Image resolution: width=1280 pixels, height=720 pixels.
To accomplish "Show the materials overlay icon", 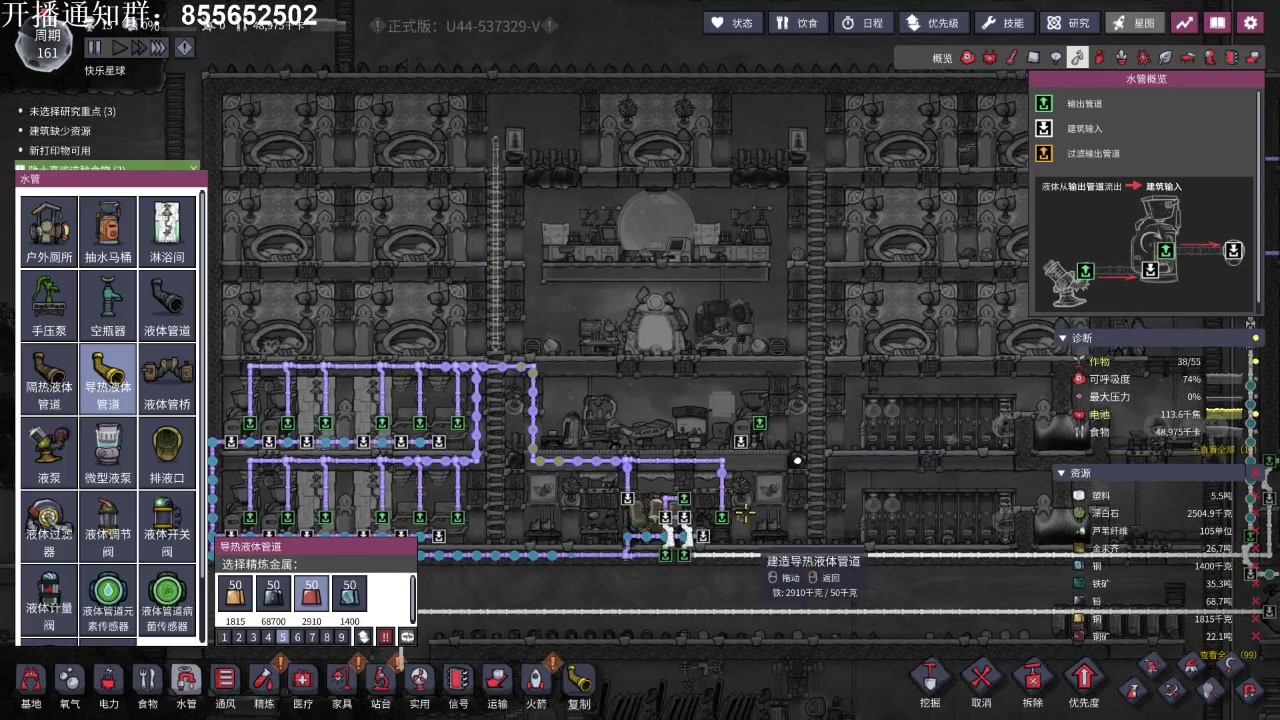I will click(1033, 58).
